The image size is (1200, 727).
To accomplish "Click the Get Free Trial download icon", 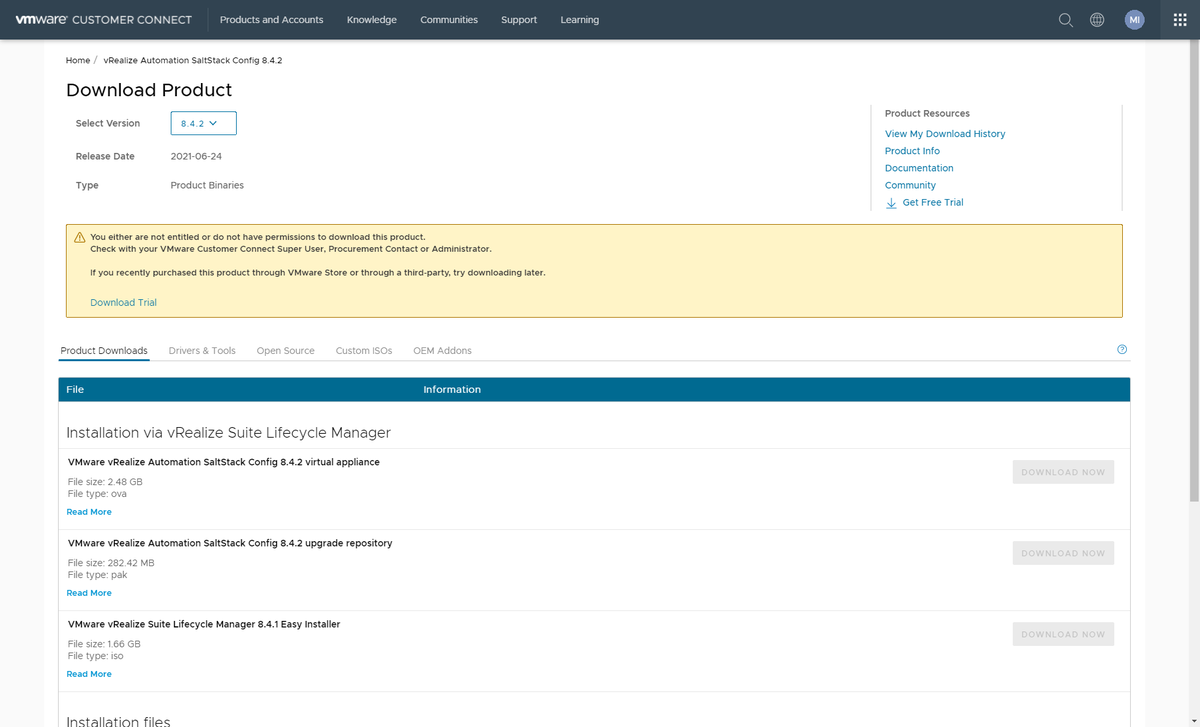I will click(x=891, y=203).
